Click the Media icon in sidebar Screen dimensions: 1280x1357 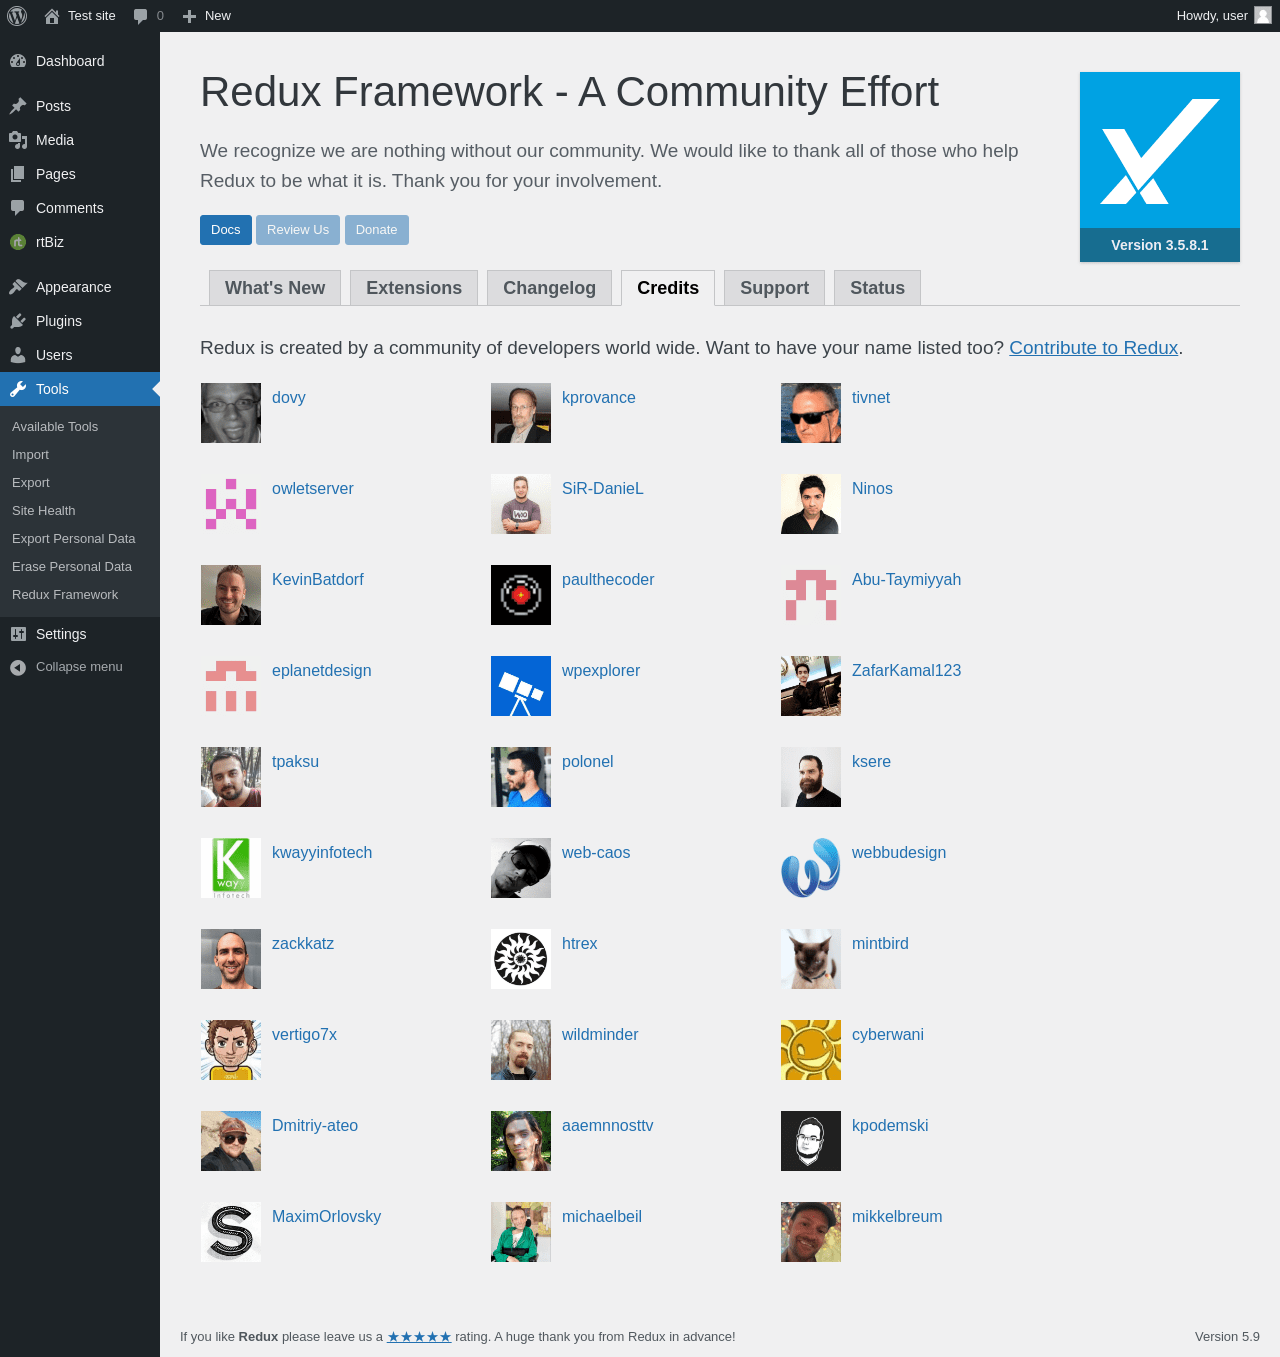point(18,140)
